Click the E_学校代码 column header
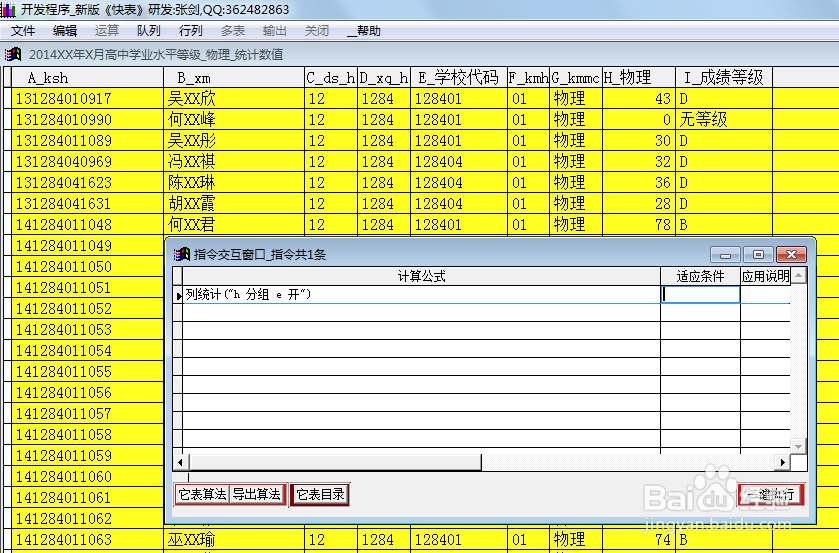 point(459,78)
